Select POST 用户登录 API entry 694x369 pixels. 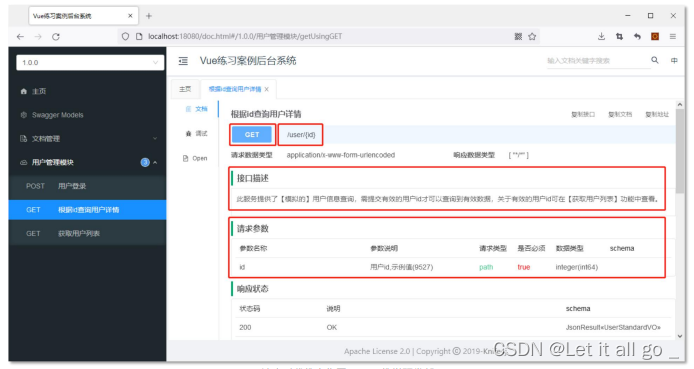pos(87,186)
